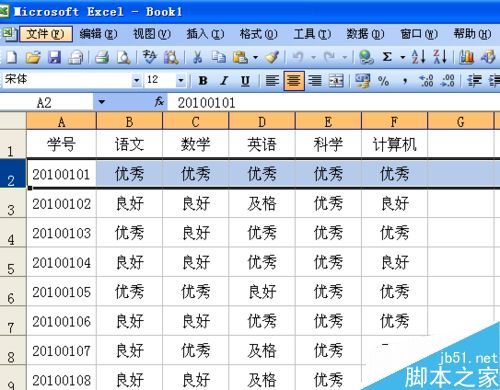Screen dimensions: 500x390
Task: Toggle Align Right
Action: click(x=315, y=81)
